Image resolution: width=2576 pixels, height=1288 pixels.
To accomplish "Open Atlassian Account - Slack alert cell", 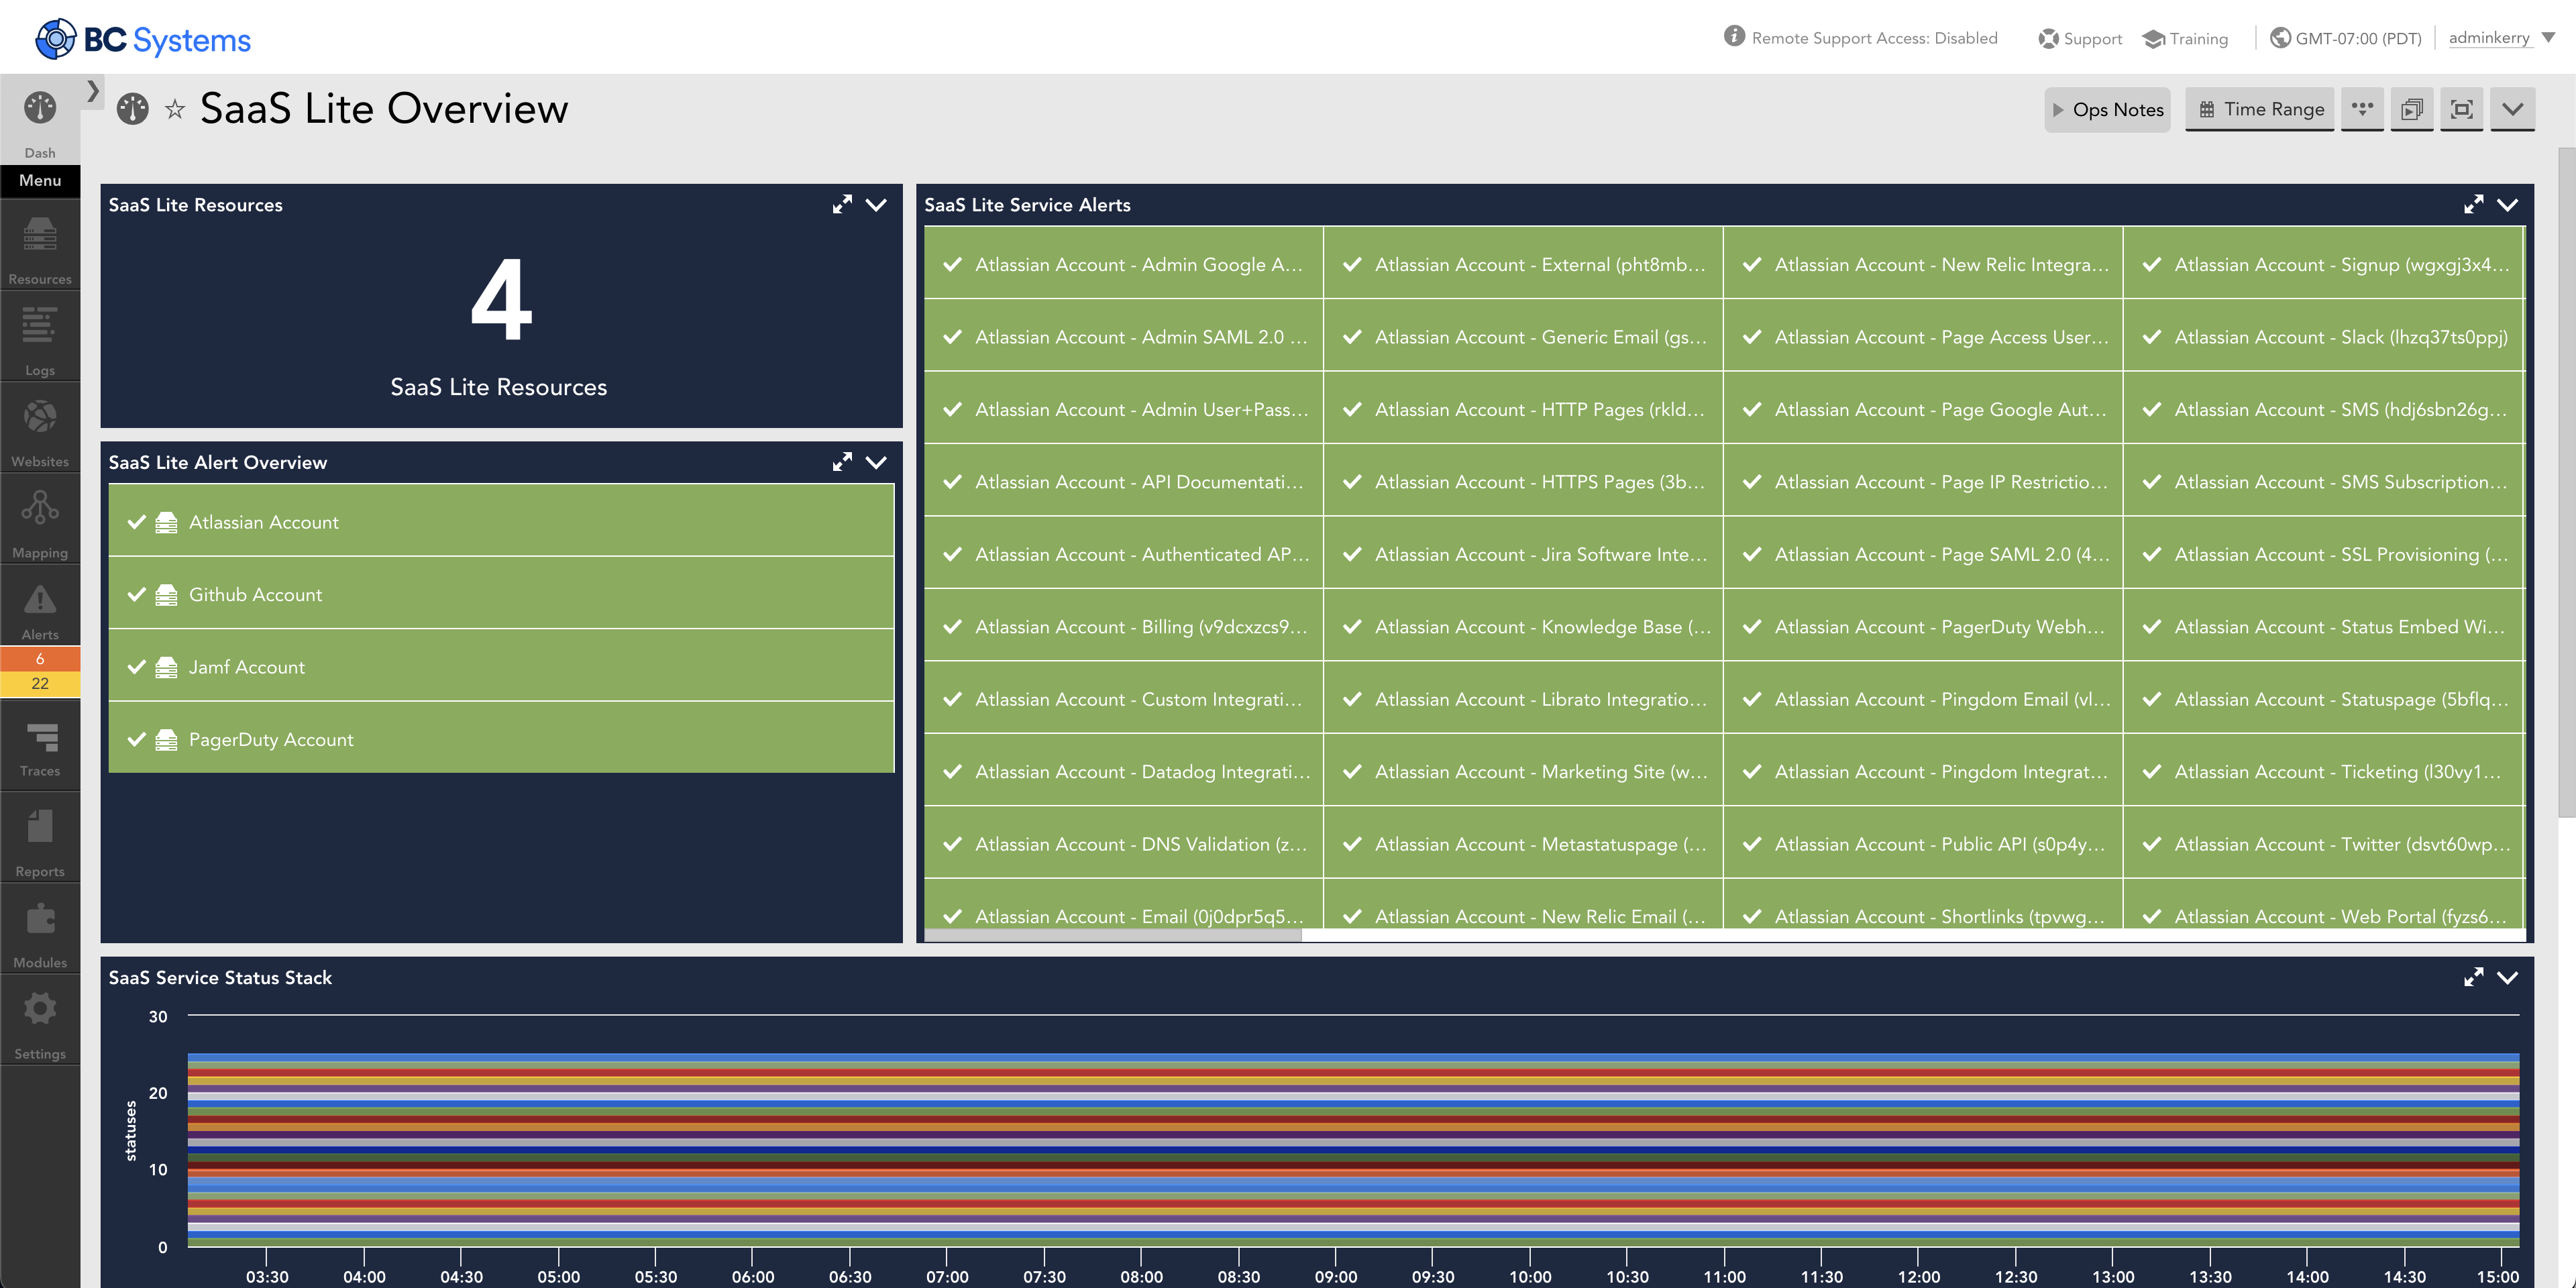I will (2323, 336).
